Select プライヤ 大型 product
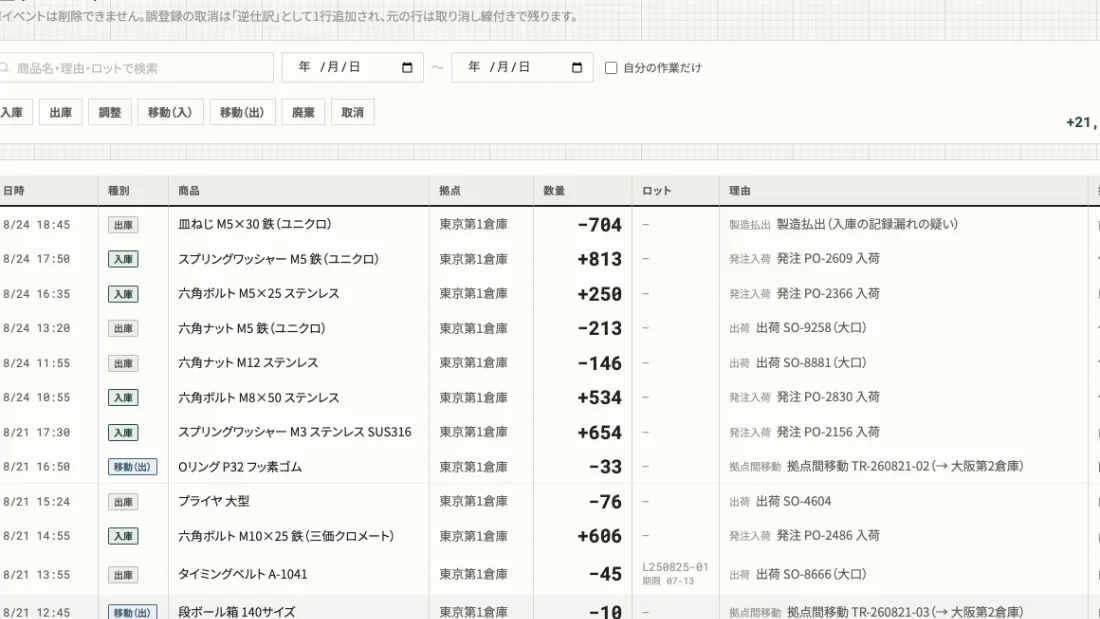The height and width of the screenshot is (619, 1100). point(214,501)
